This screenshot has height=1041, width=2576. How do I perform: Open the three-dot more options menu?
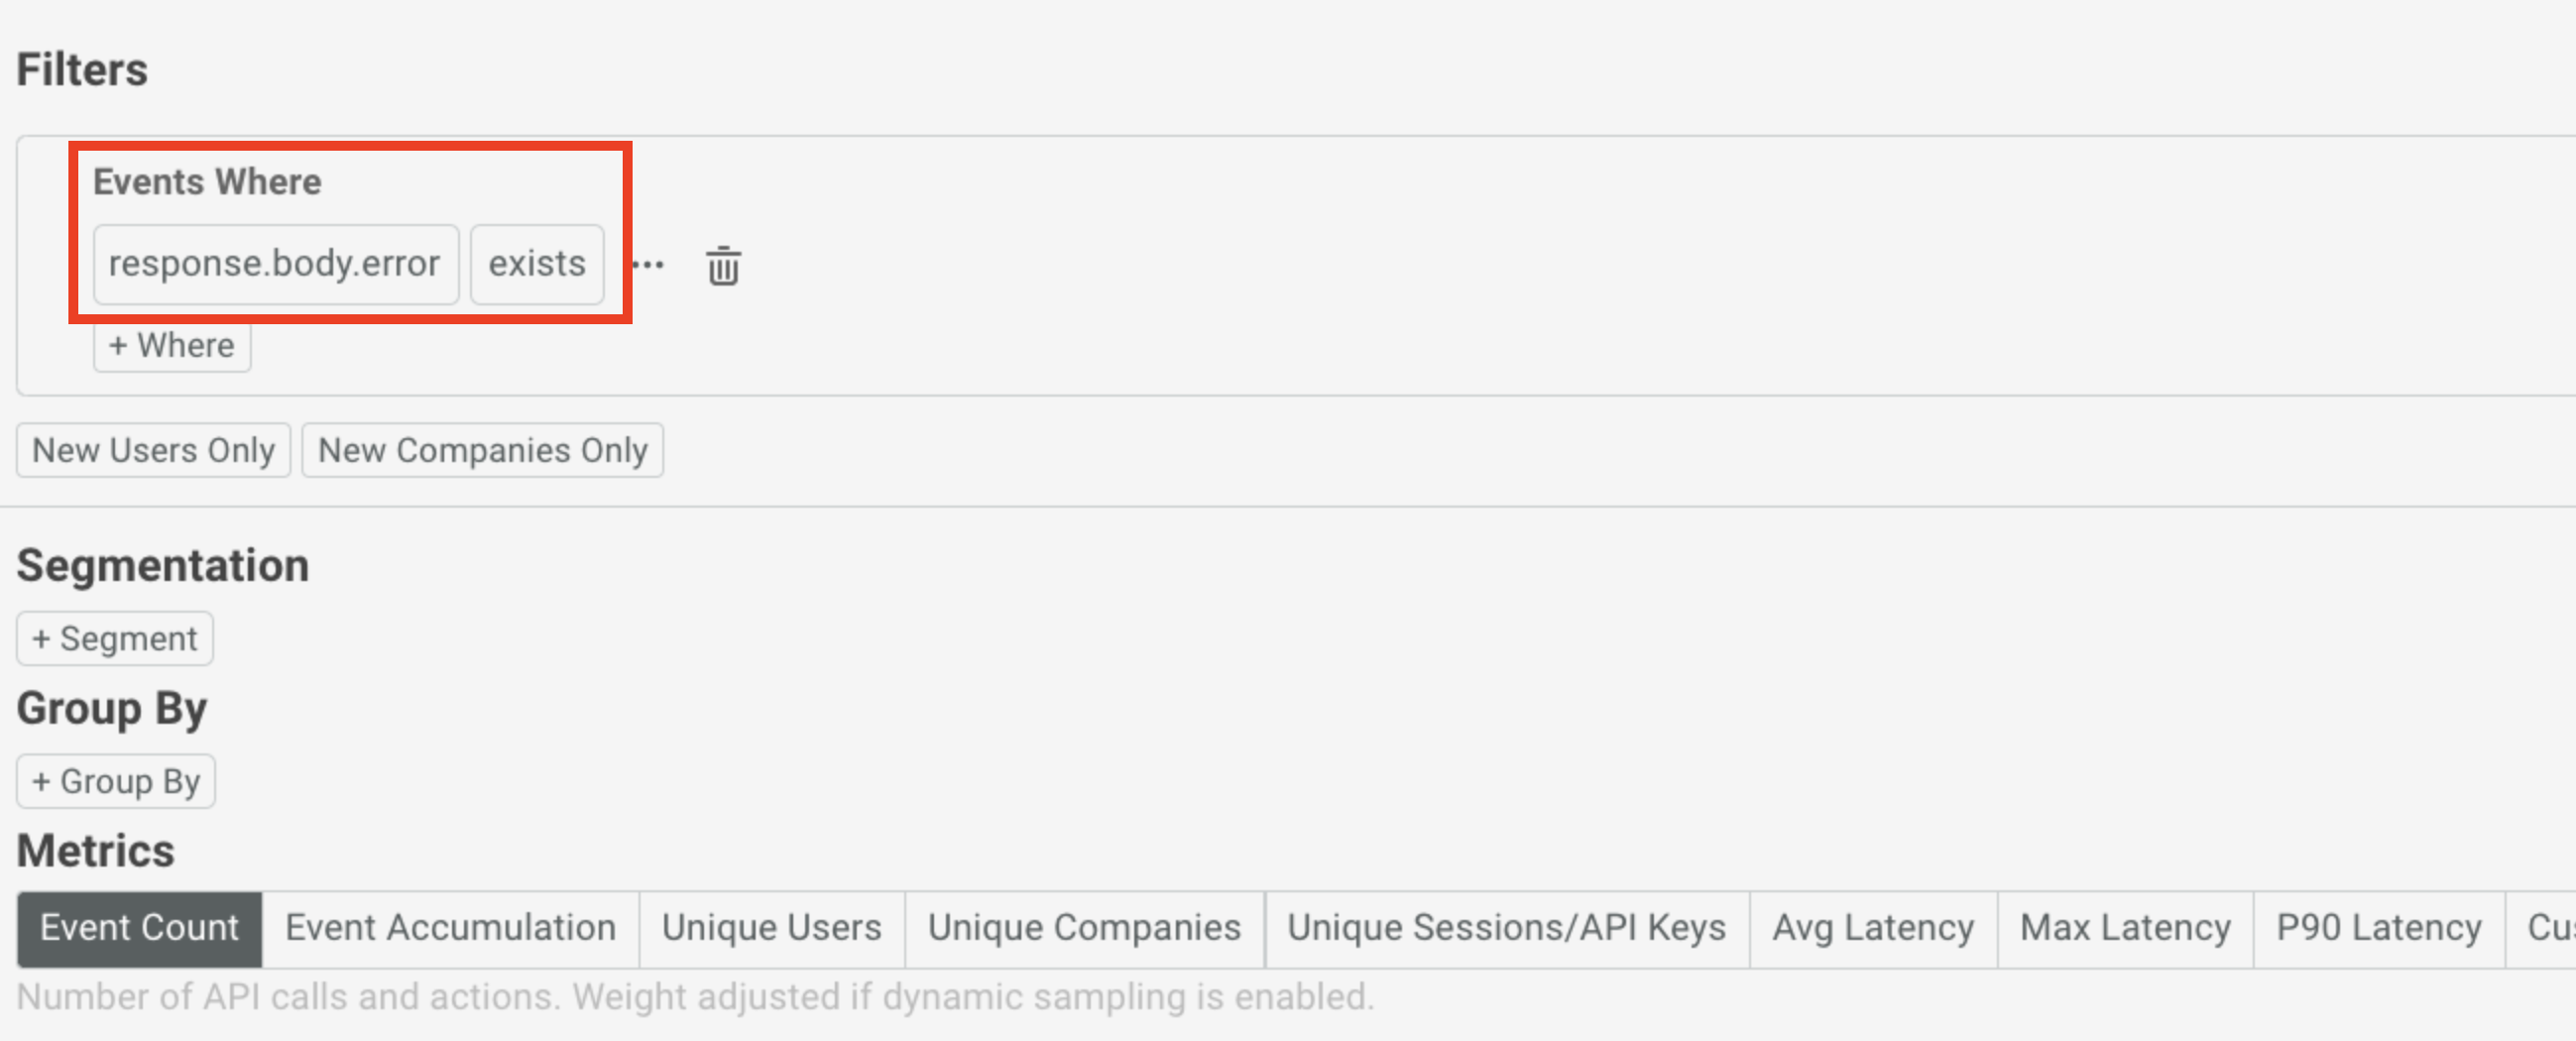click(649, 265)
